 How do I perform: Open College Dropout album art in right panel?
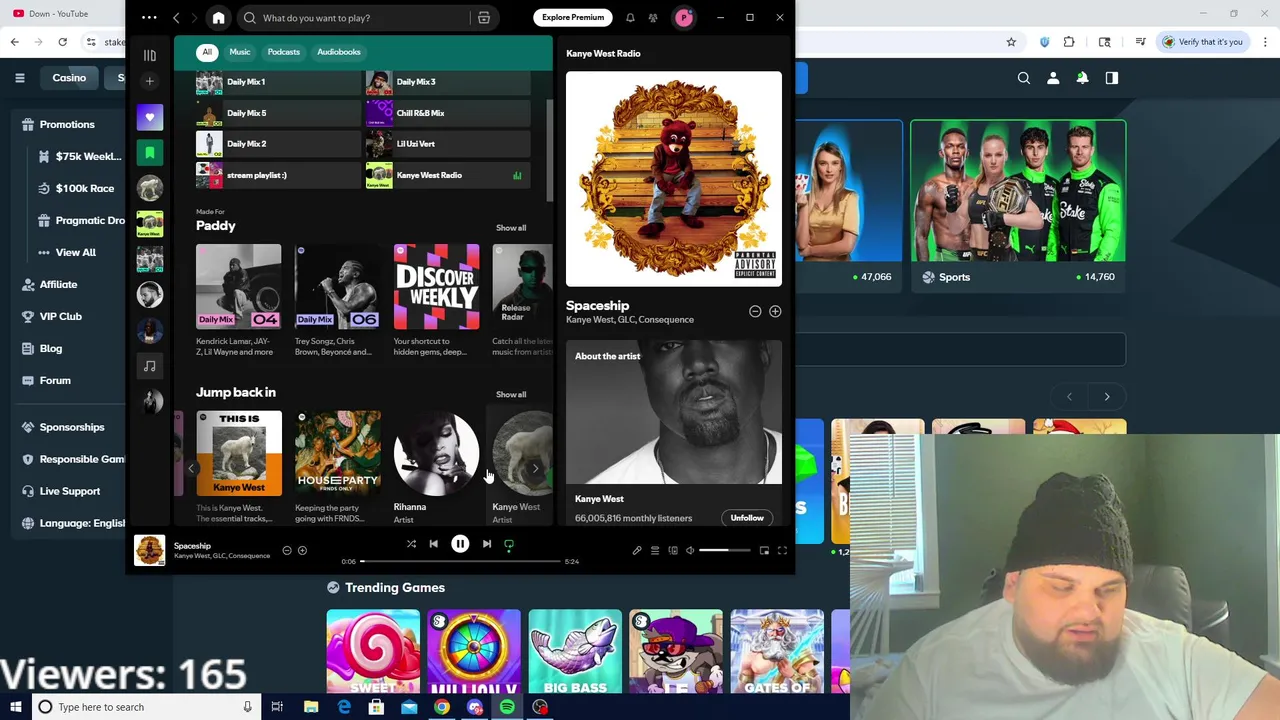[674, 178]
